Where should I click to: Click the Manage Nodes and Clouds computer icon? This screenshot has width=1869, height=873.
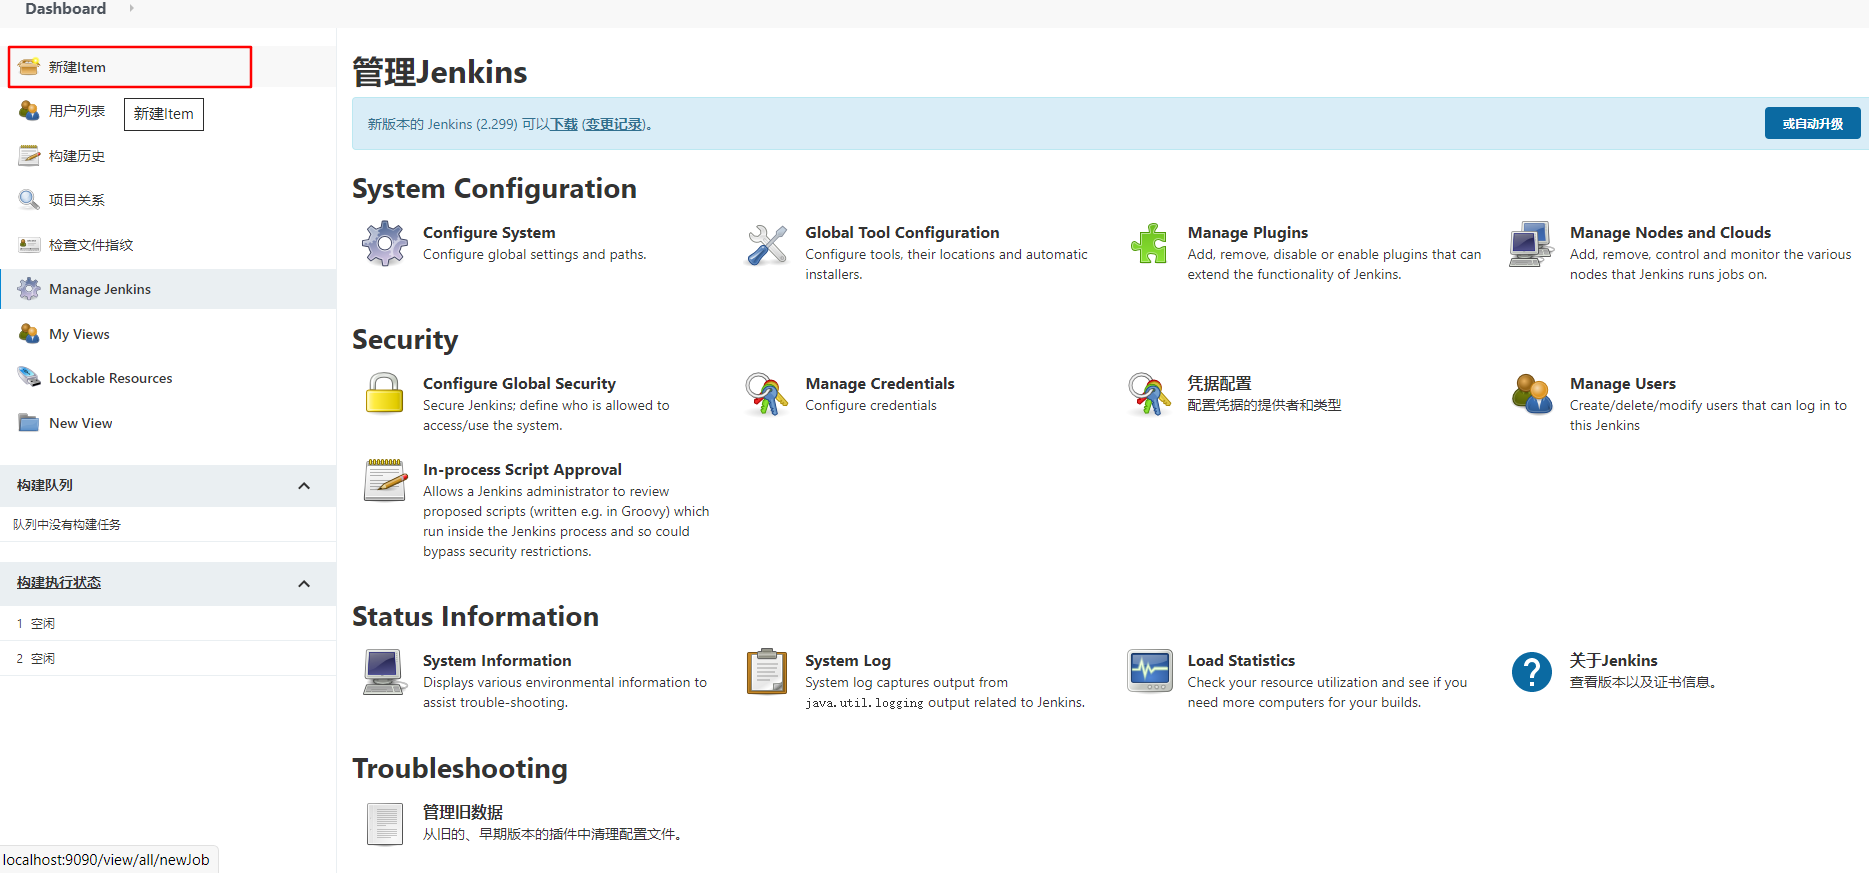1531,244
